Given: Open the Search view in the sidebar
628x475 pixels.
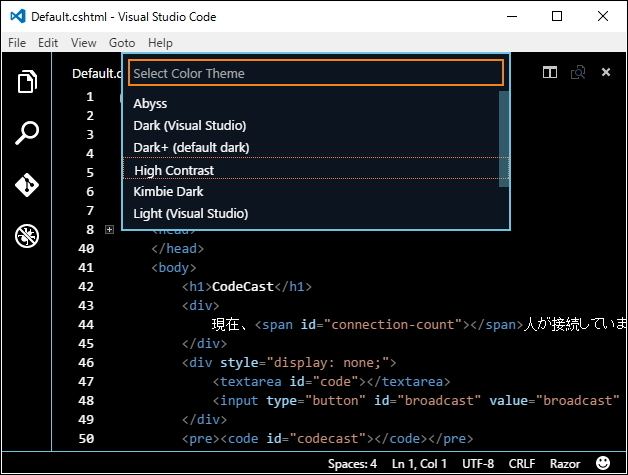Looking at the screenshot, I should coord(28,133).
